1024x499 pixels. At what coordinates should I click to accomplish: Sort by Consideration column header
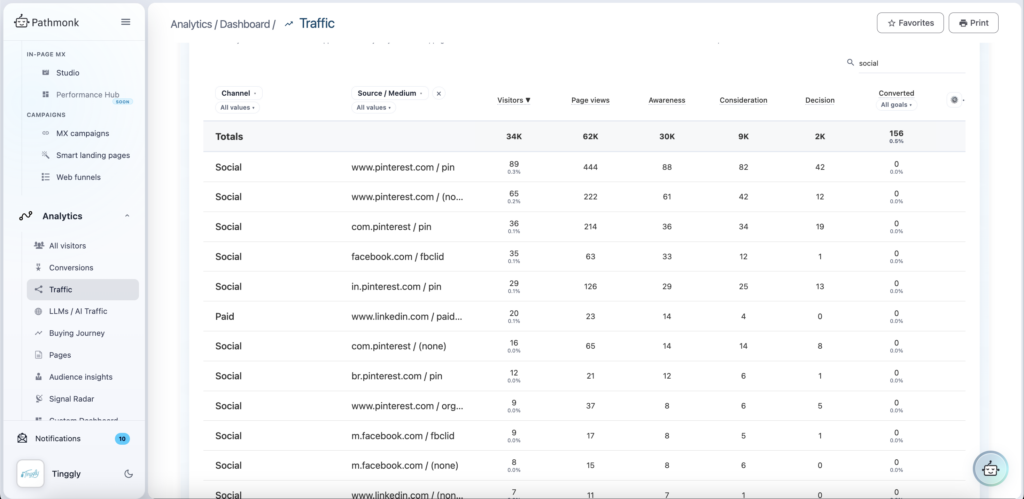pos(743,100)
